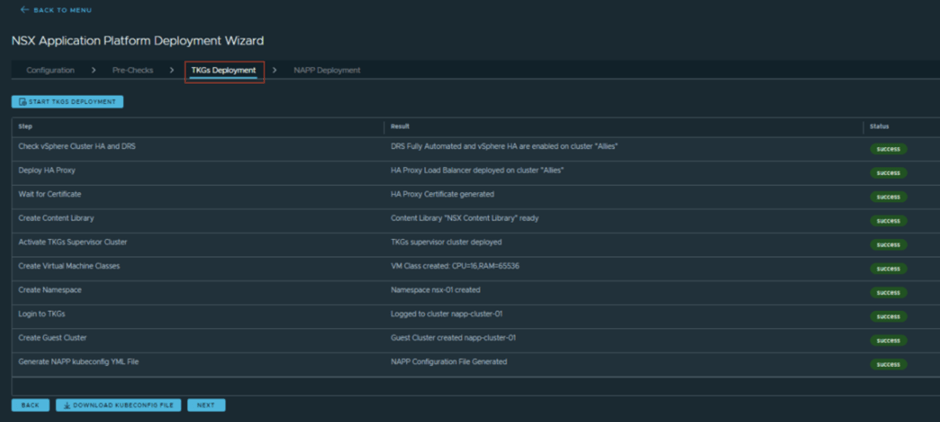Go to the NAPP Deployment tab

pos(327,70)
